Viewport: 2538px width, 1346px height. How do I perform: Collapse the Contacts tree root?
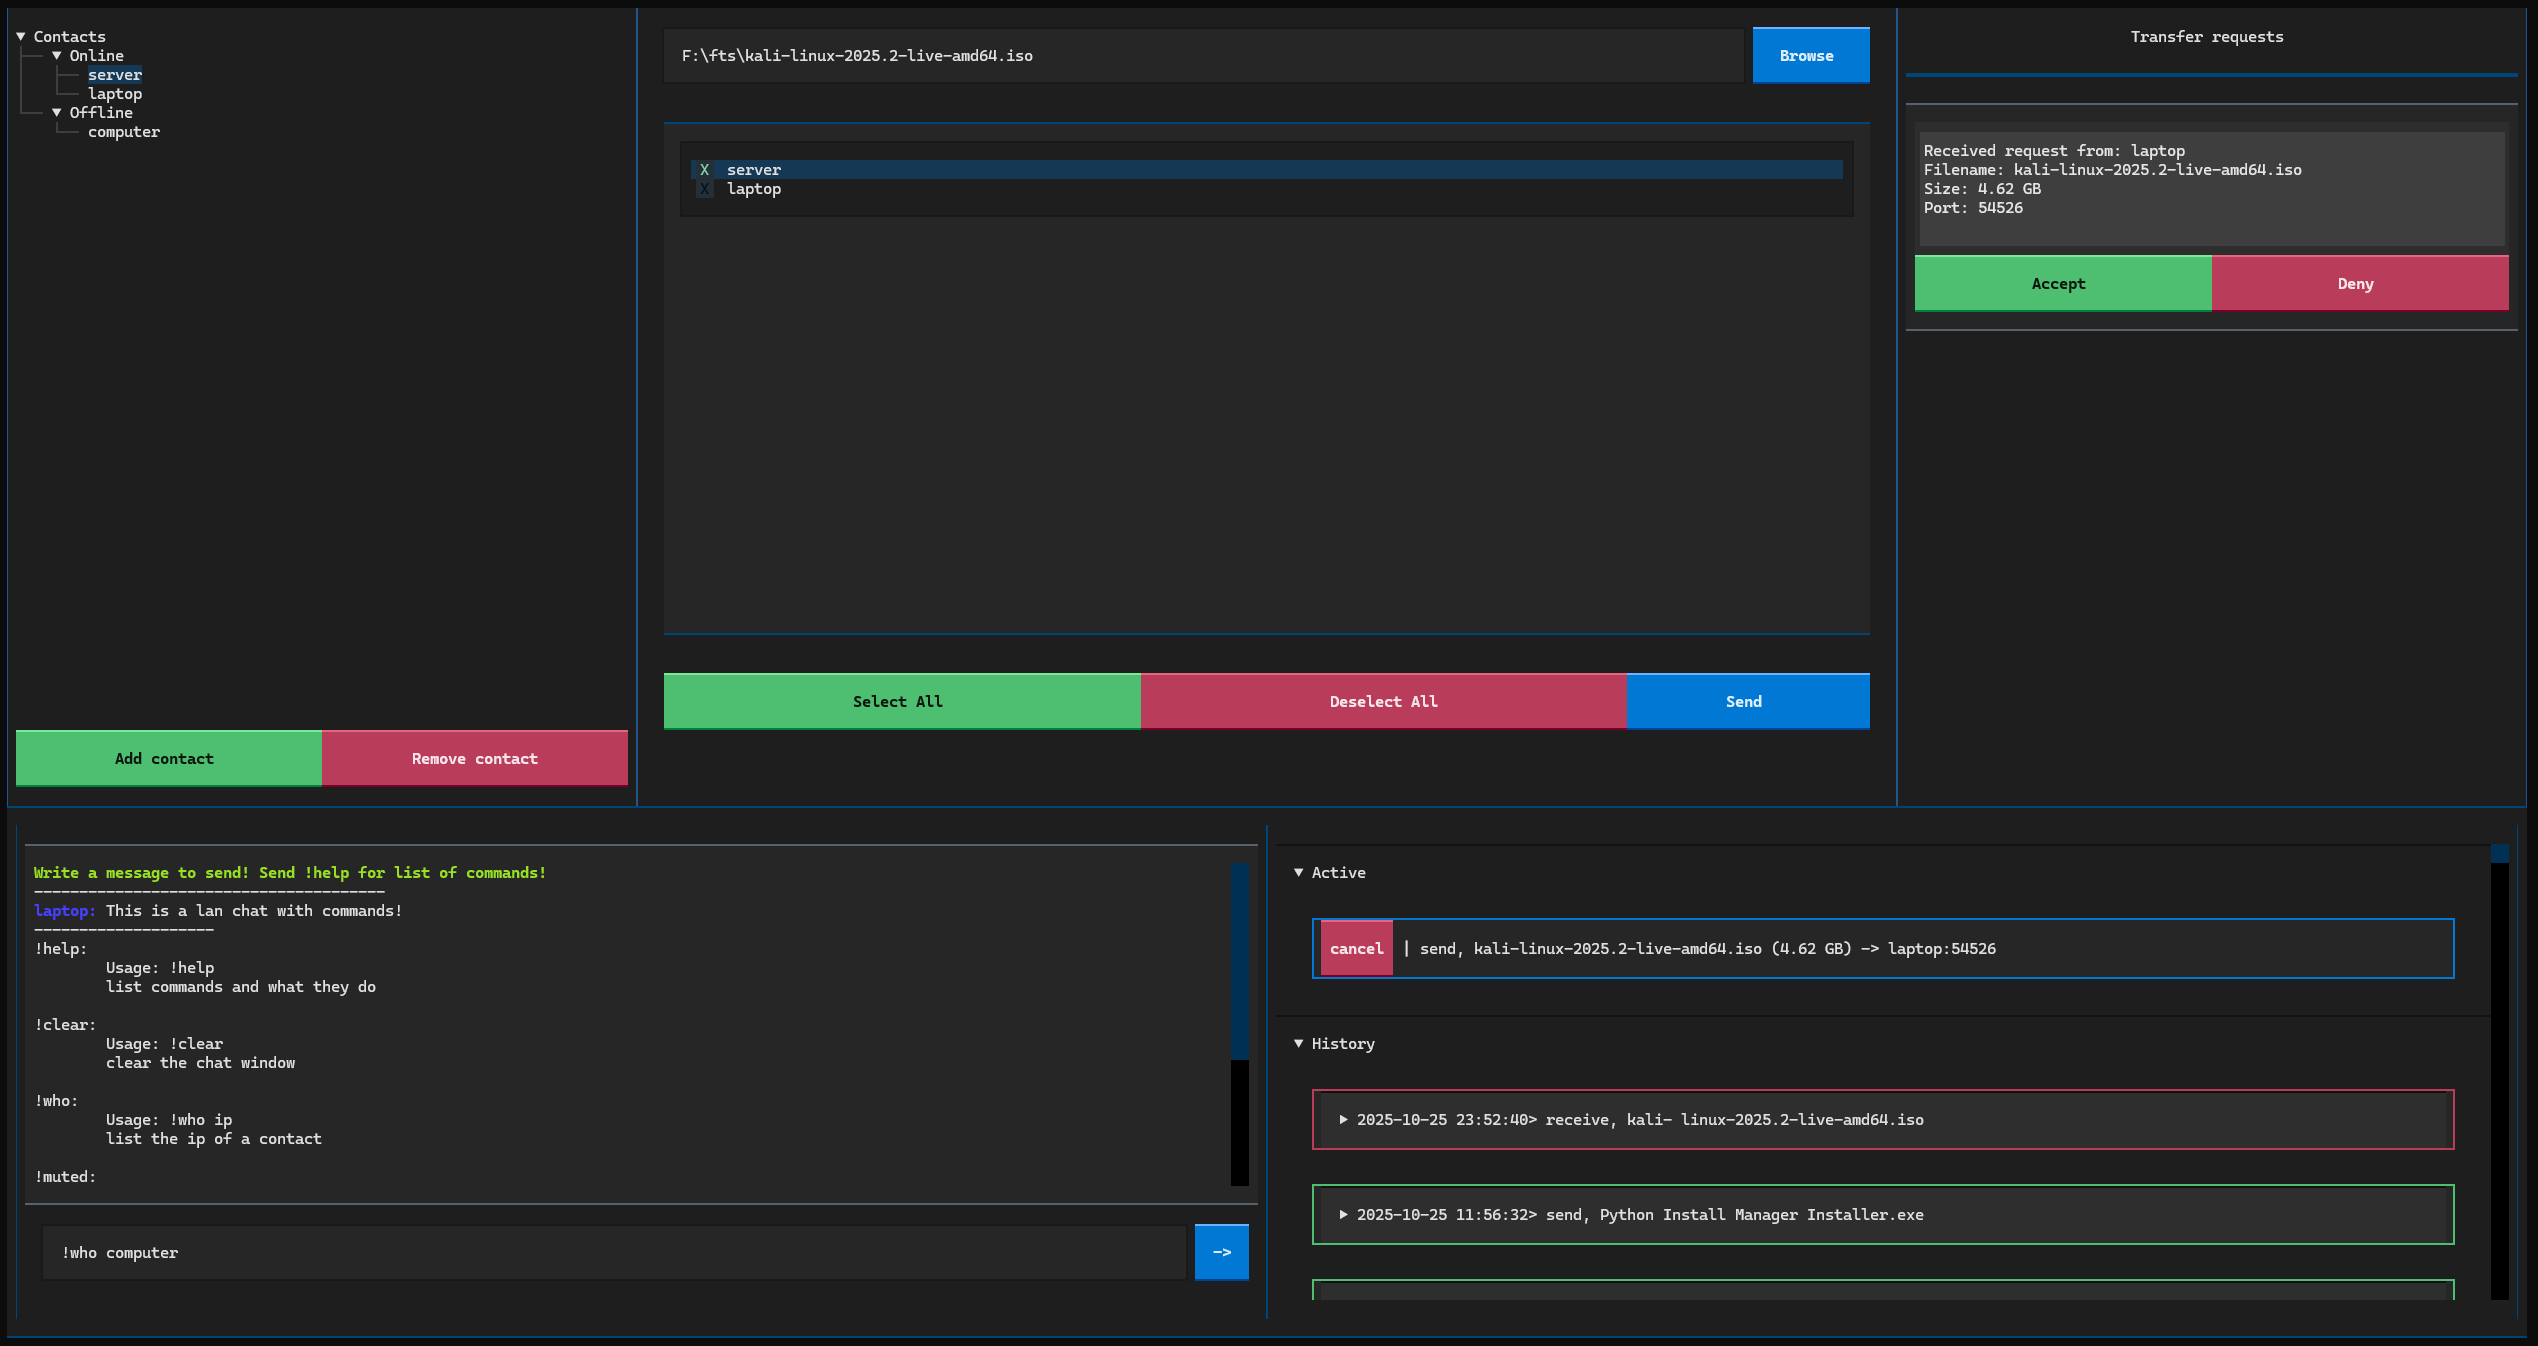pos(19,35)
